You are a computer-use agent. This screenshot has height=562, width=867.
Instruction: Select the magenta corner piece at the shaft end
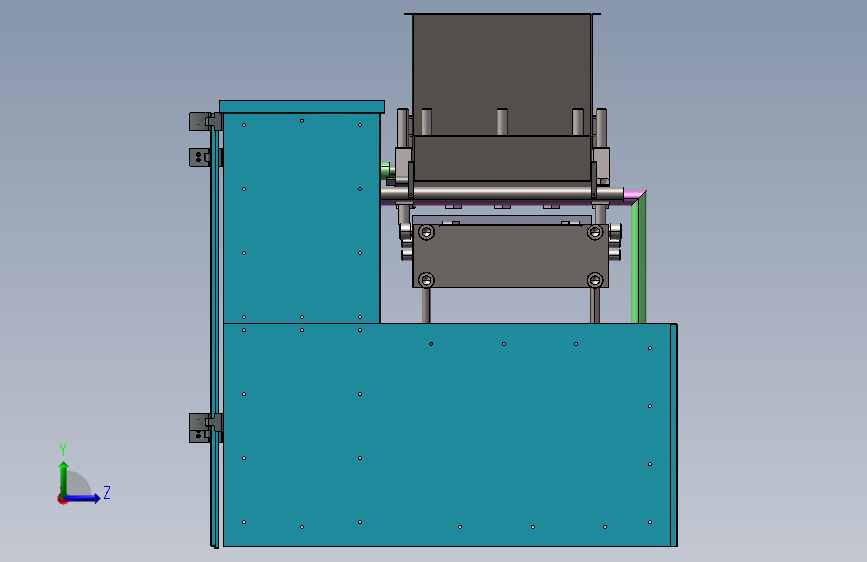tap(634, 196)
